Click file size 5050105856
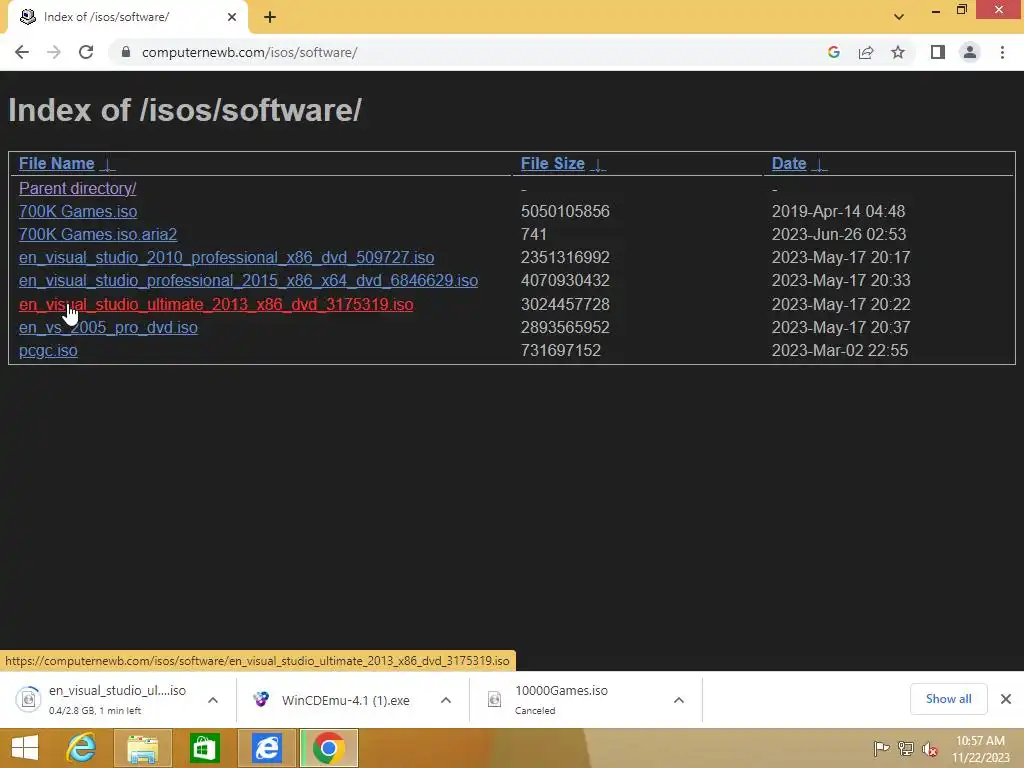This screenshot has height=768, width=1024. [x=565, y=212]
